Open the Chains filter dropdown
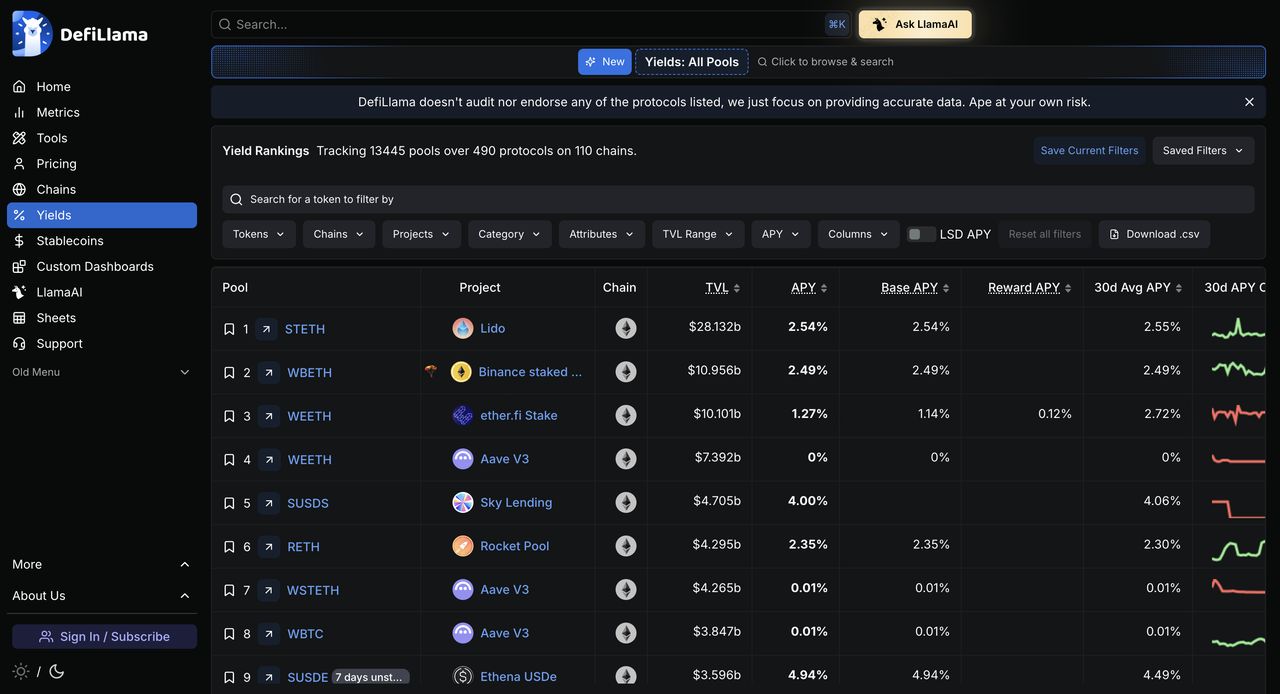This screenshot has width=1280, height=694. [x=339, y=234]
